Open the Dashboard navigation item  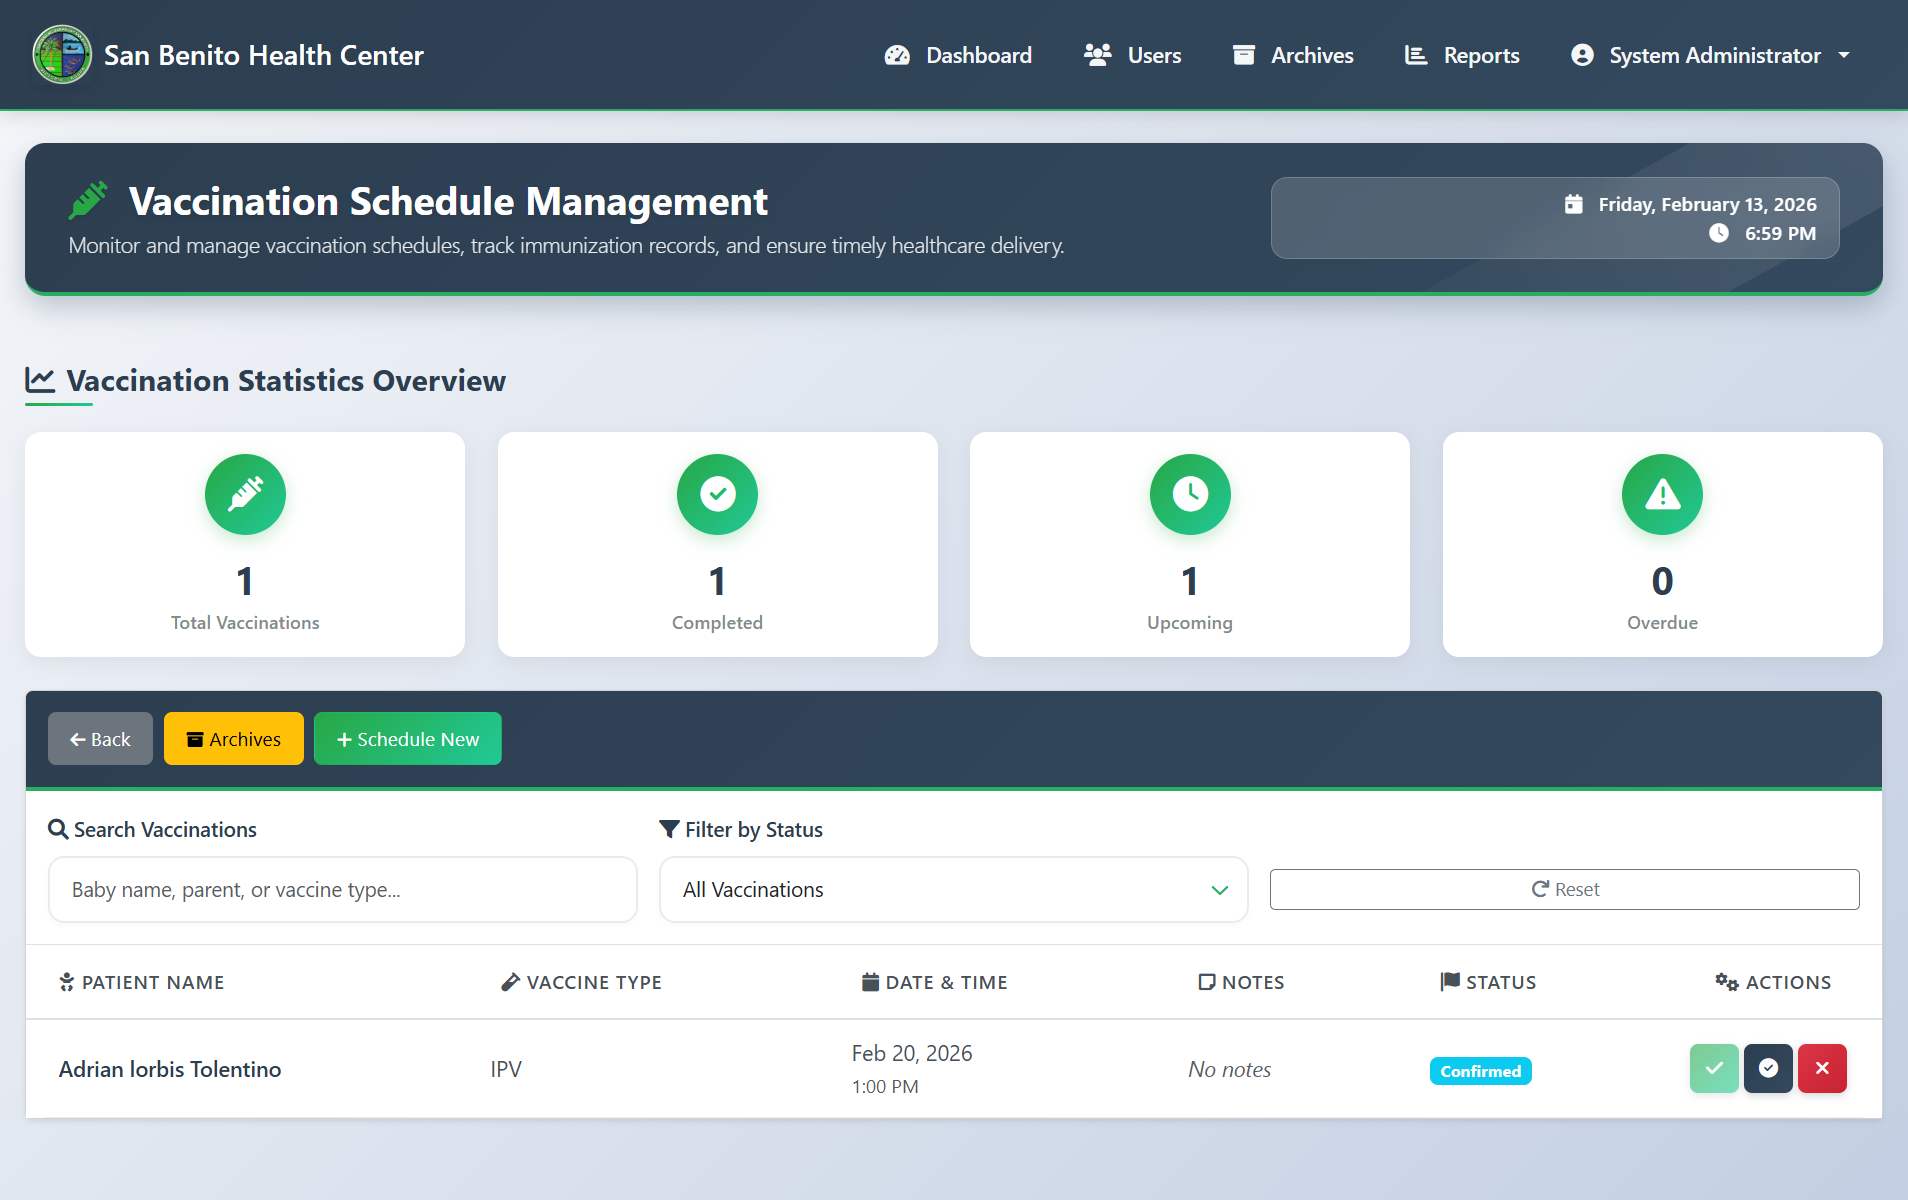coord(958,55)
